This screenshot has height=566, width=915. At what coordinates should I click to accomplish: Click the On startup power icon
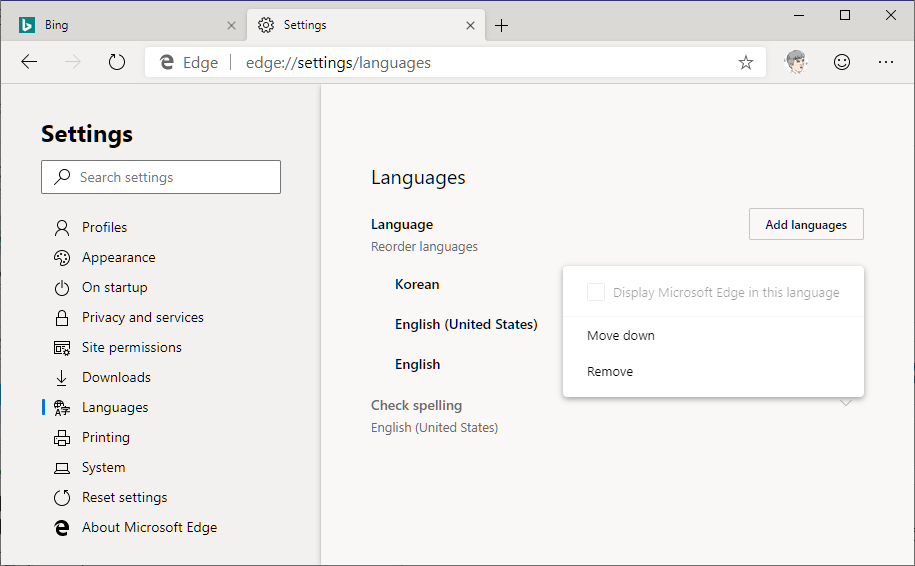62,288
